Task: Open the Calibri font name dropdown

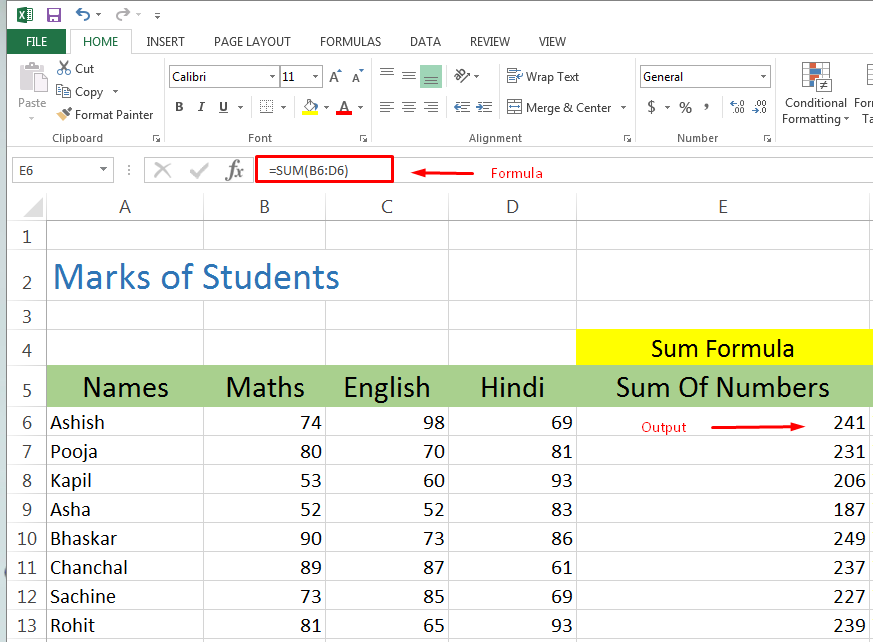Action: [x=272, y=77]
